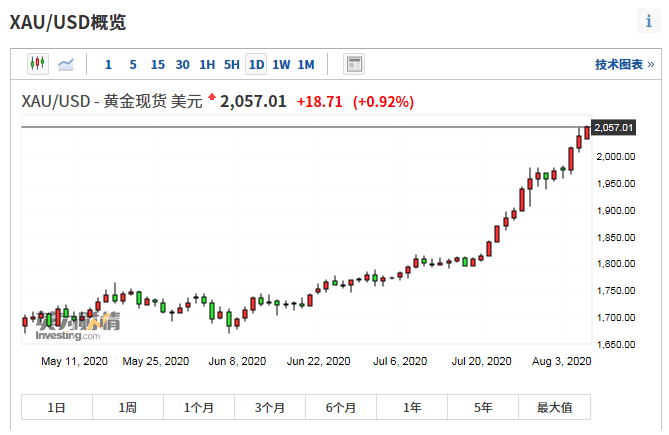Screen dimensions: 669x435
Task: Click the 1,750.00 price axis label
Action: [x=616, y=290]
